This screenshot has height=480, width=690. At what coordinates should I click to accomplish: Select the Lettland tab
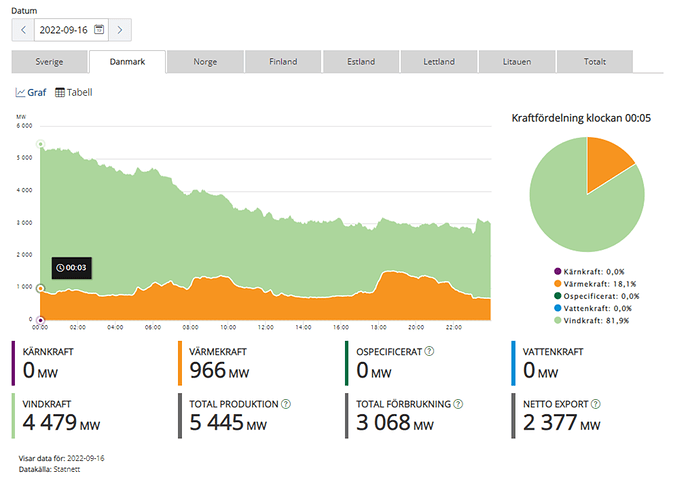(x=439, y=62)
